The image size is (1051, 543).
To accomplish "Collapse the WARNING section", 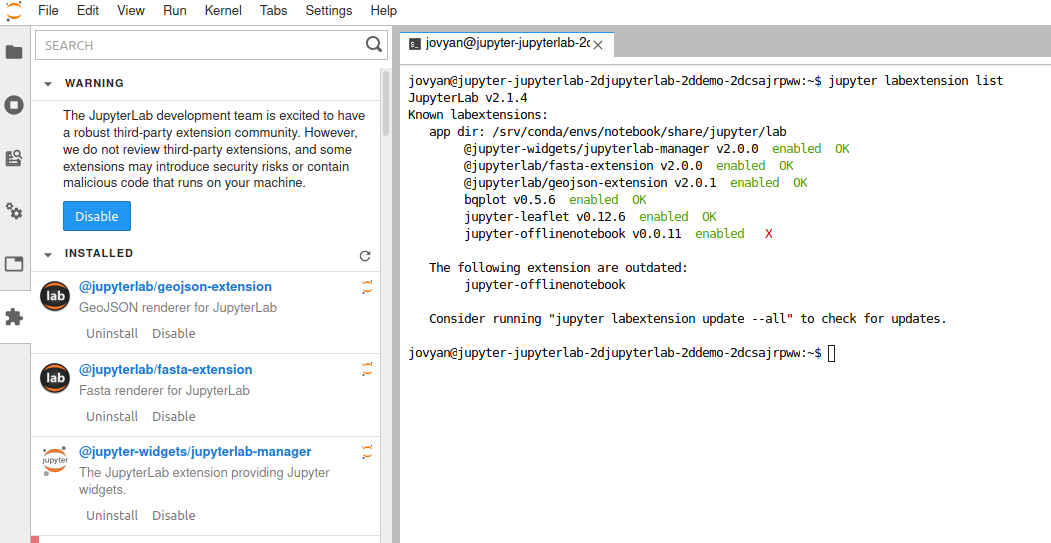I will tap(48, 84).
